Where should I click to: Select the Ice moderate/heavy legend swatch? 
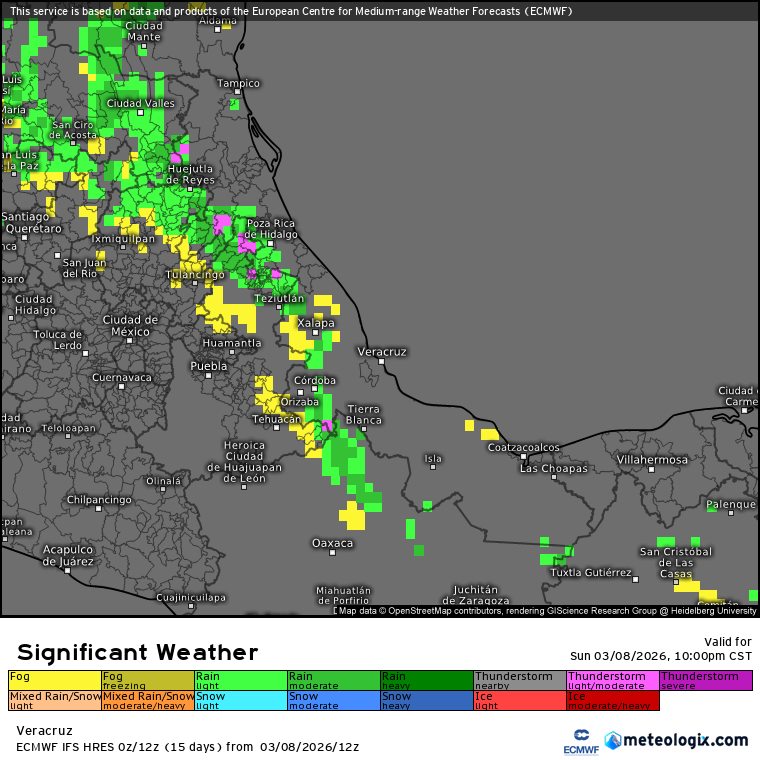(x=613, y=700)
